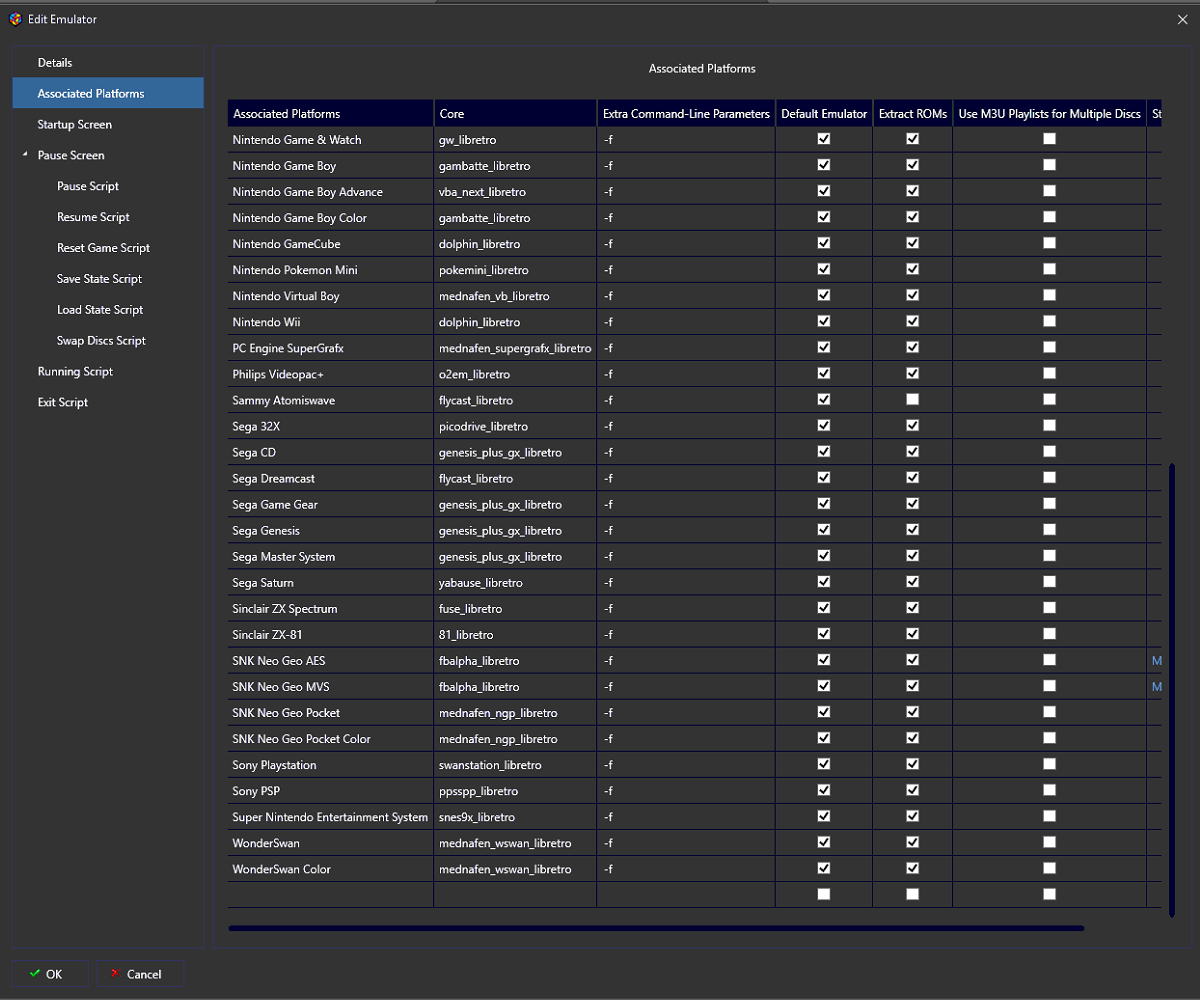Click the empty core cell in last row

click(x=515, y=894)
